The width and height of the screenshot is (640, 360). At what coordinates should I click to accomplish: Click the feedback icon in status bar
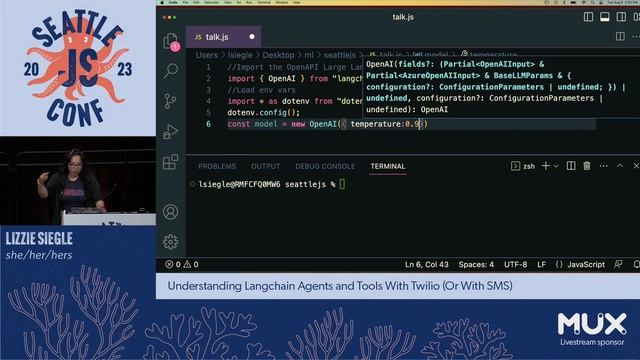pos(618,264)
